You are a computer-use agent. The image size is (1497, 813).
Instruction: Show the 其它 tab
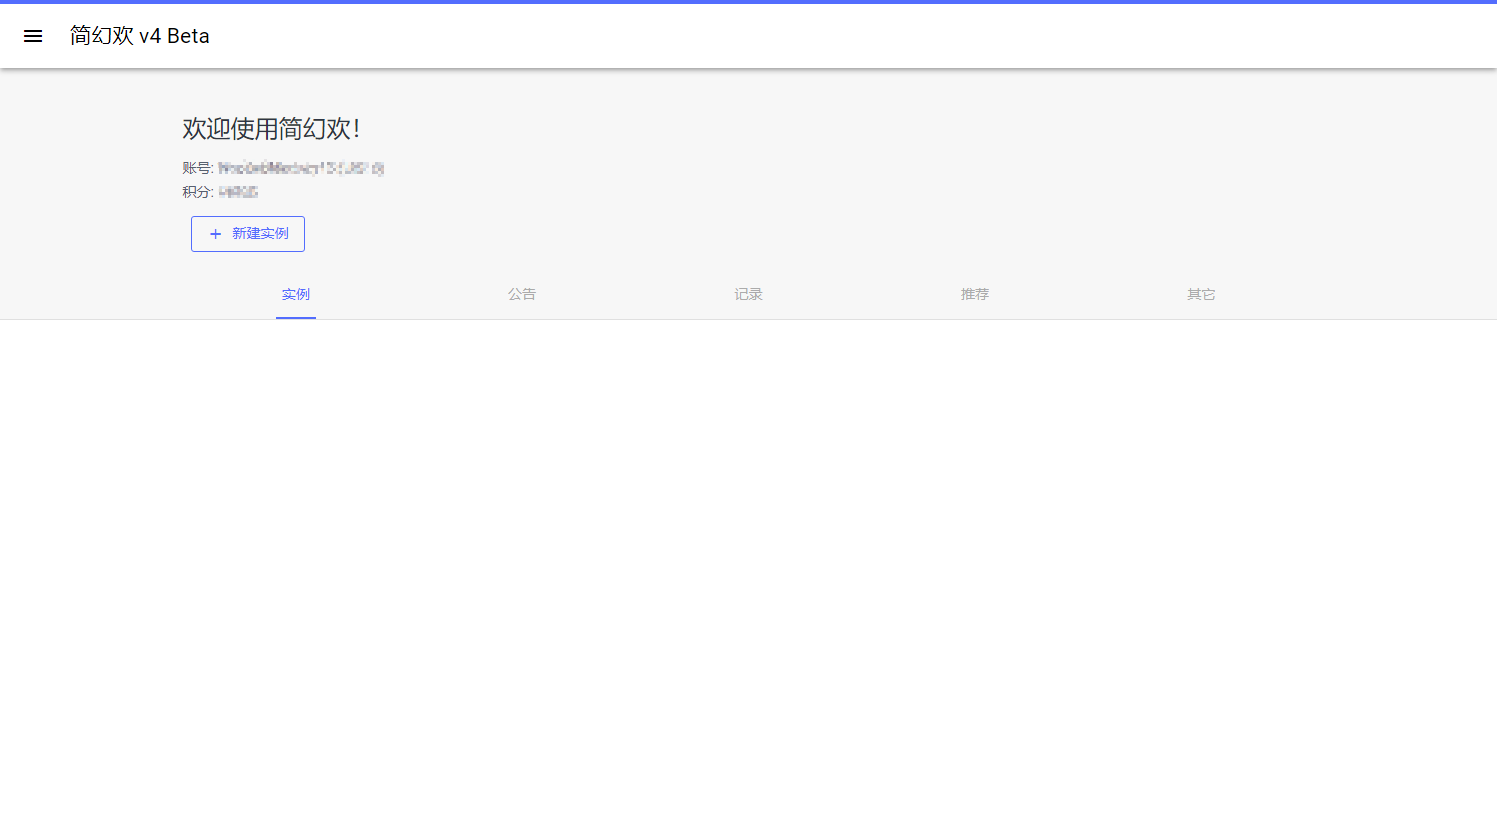click(1201, 294)
